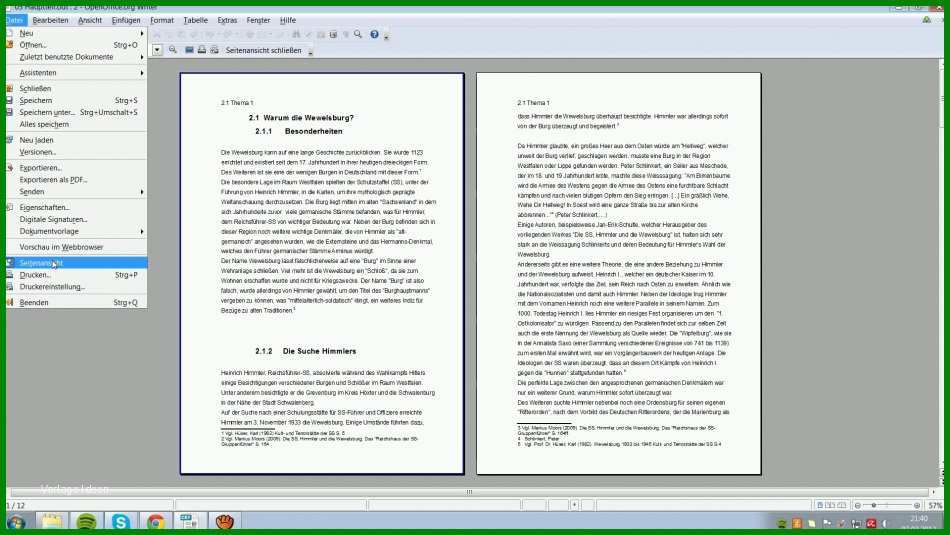Viewport: 950px width, 535px height.
Task: Open the Einfügen menu
Action: click(126, 20)
